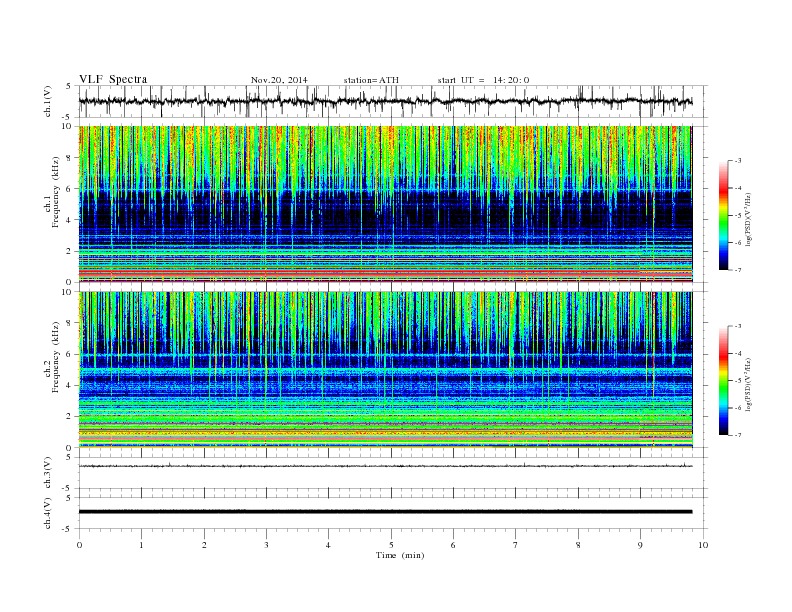The width and height of the screenshot is (792, 612).
Task: Select the date text "Nov.20, 2014"
Action: (x=279, y=80)
